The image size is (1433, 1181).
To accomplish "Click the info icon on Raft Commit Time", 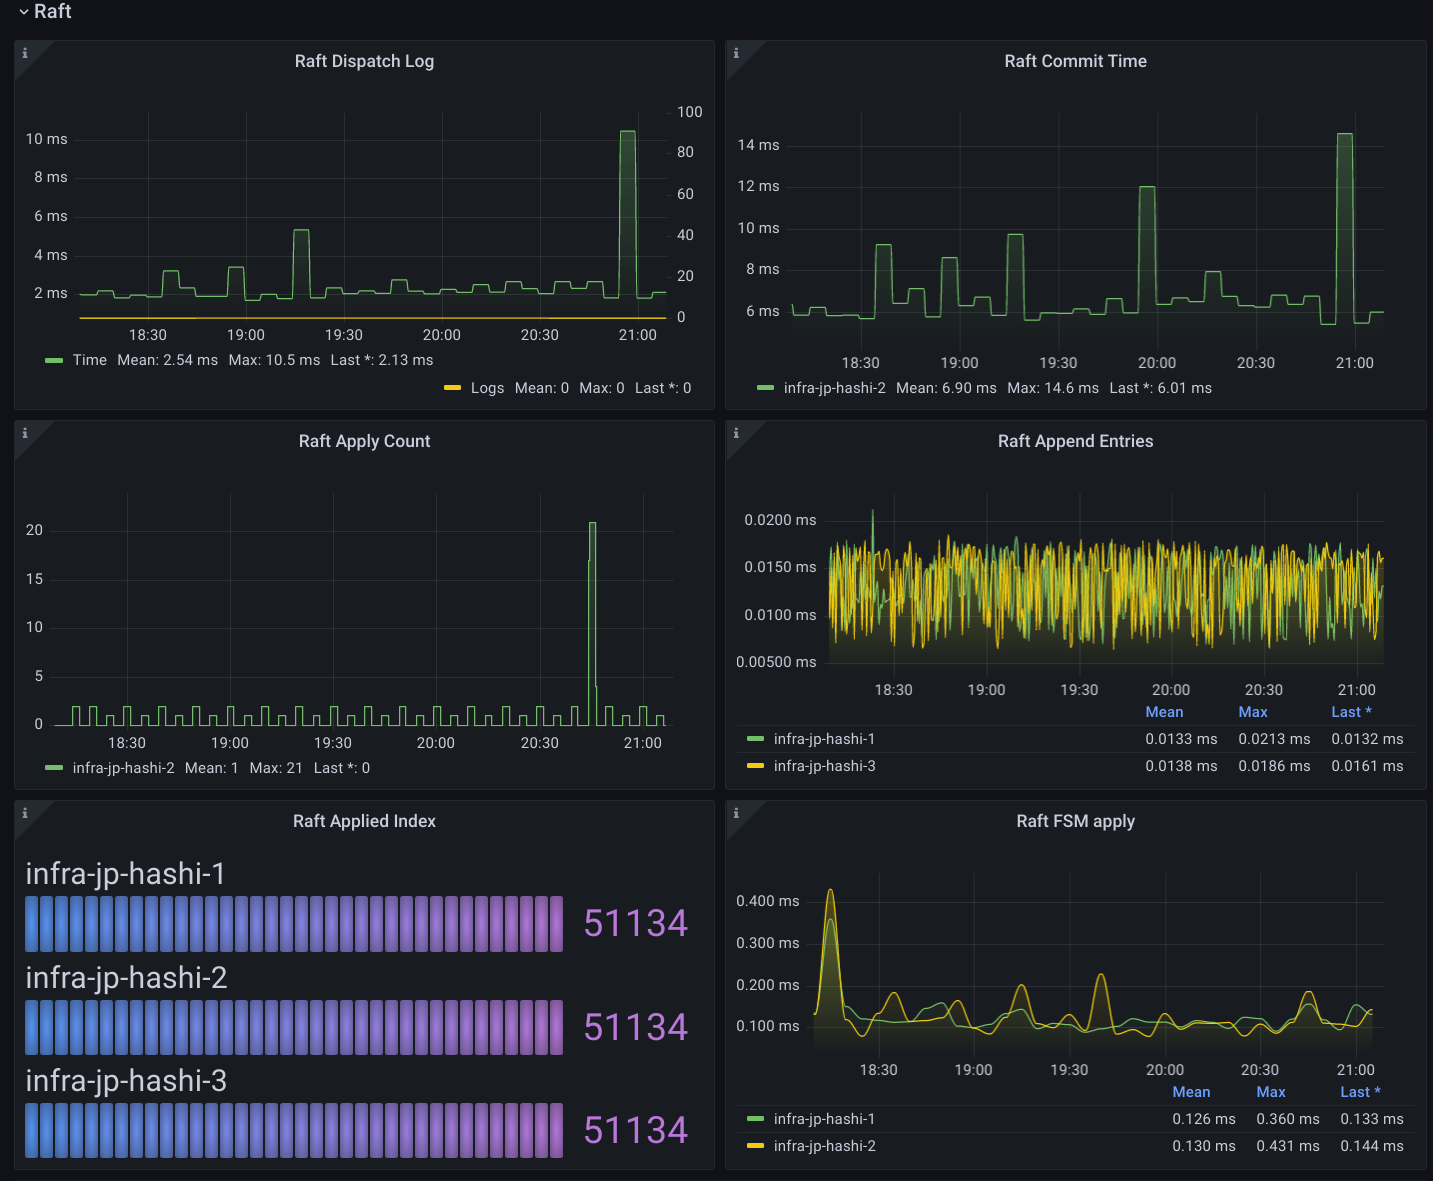I will (737, 55).
